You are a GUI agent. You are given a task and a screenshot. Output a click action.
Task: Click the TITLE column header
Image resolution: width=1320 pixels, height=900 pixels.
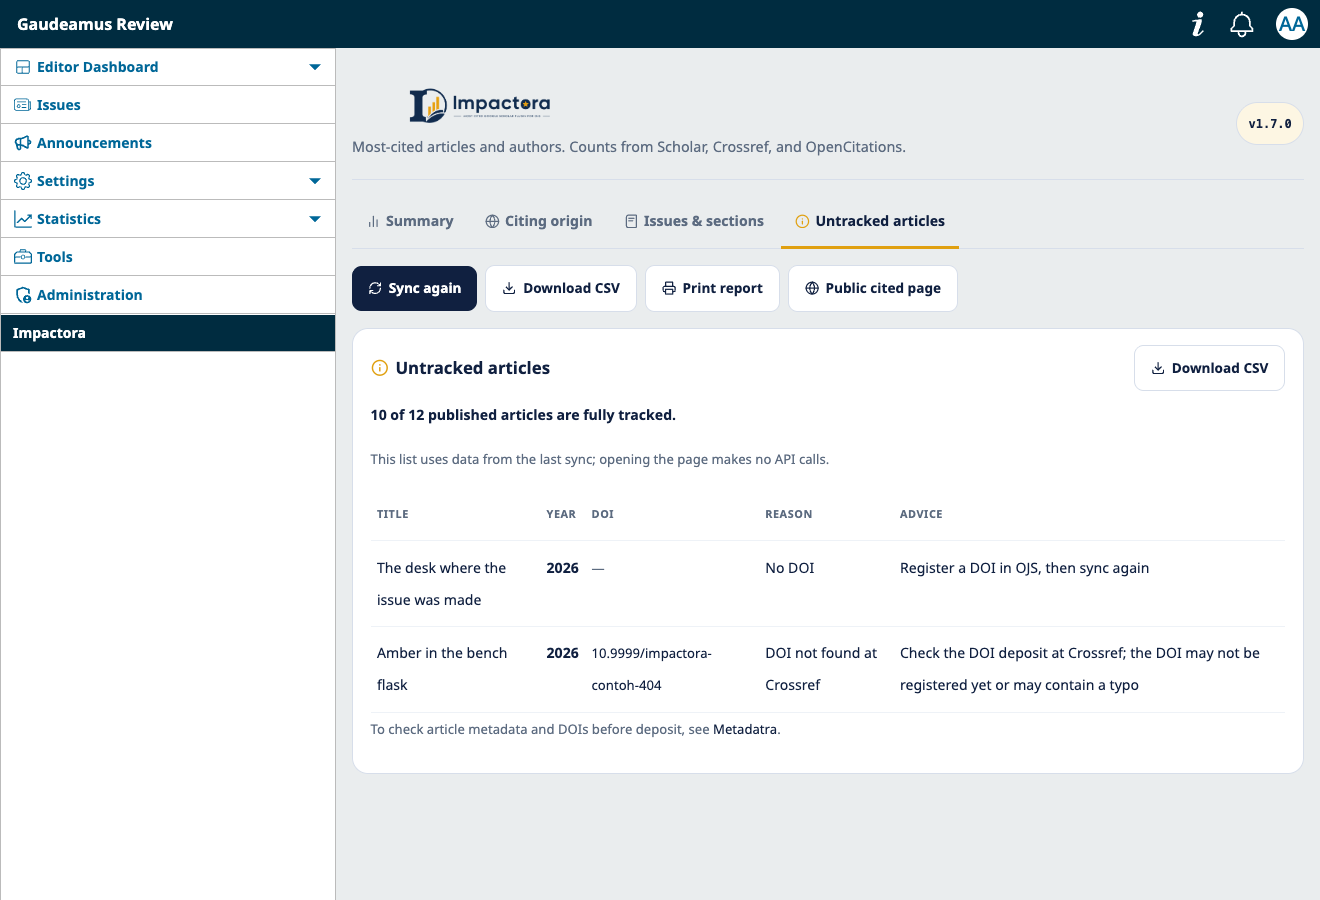(393, 514)
